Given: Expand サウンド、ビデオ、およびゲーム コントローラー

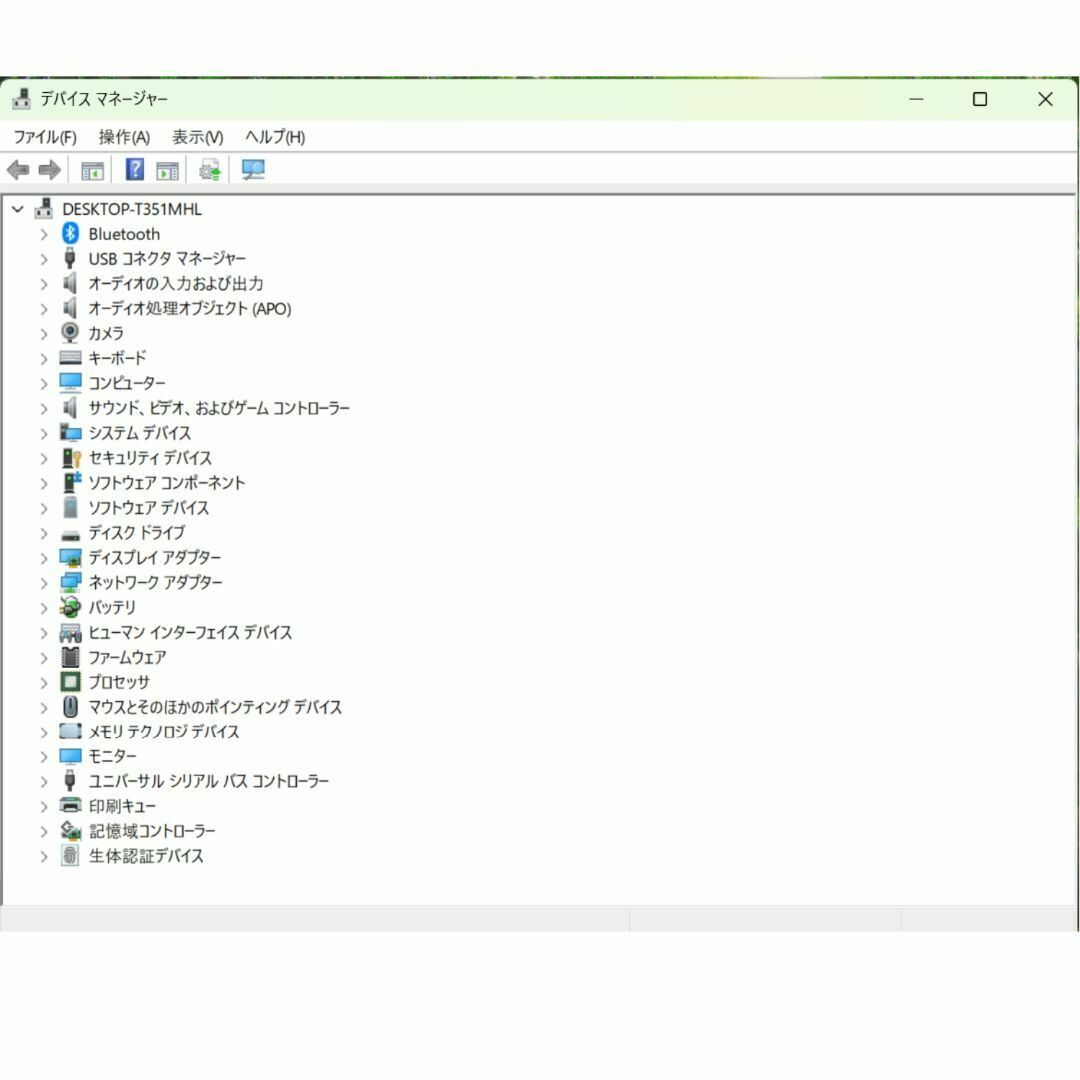Looking at the screenshot, I should point(44,408).
